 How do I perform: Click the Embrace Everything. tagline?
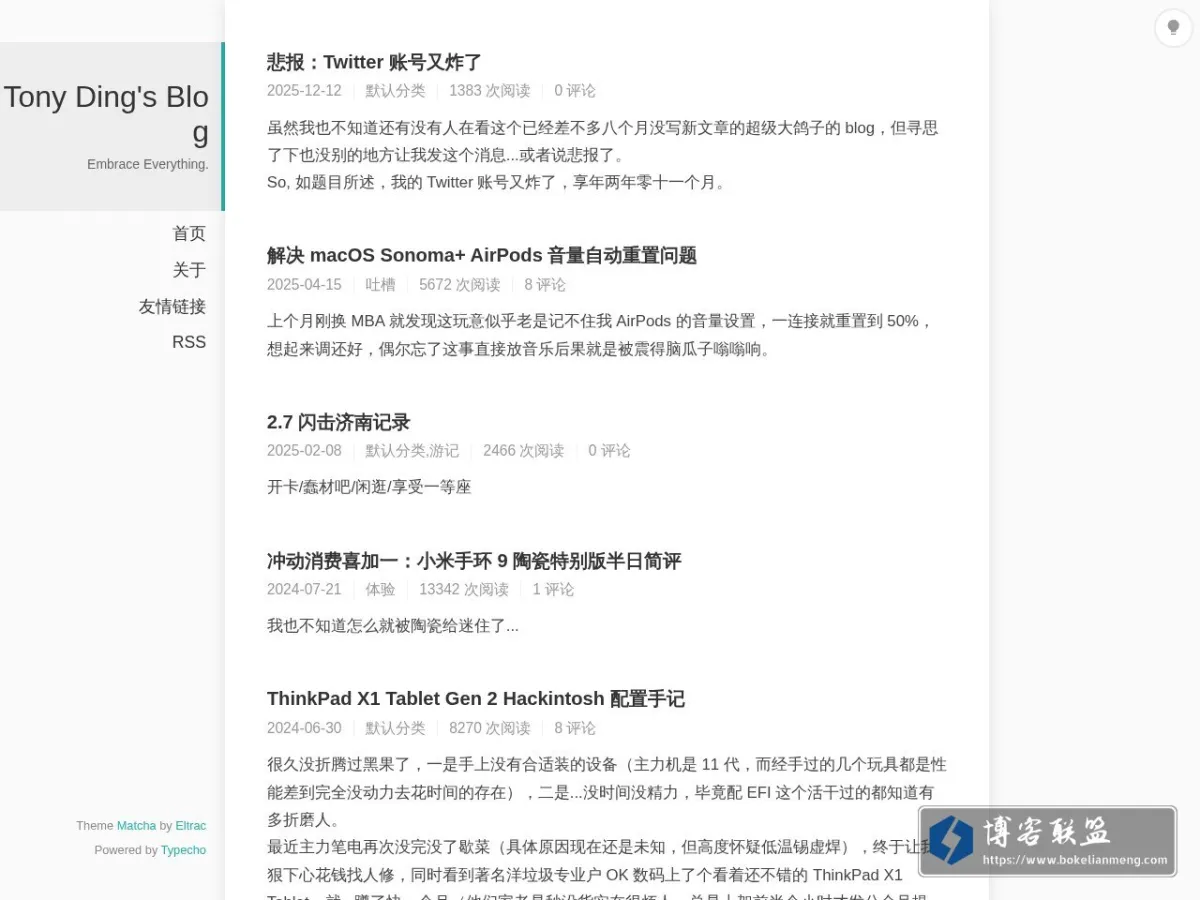[x=148, y=164]
